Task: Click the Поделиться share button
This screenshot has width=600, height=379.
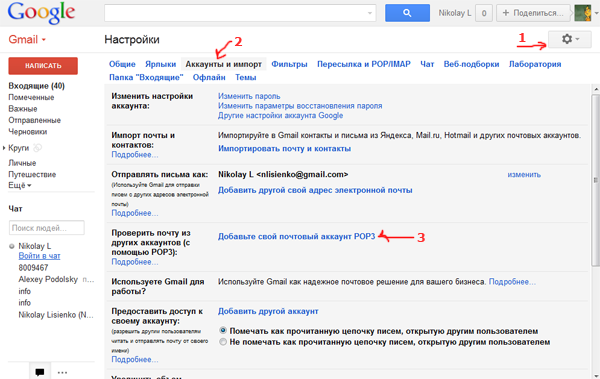Action: [534, 13]
